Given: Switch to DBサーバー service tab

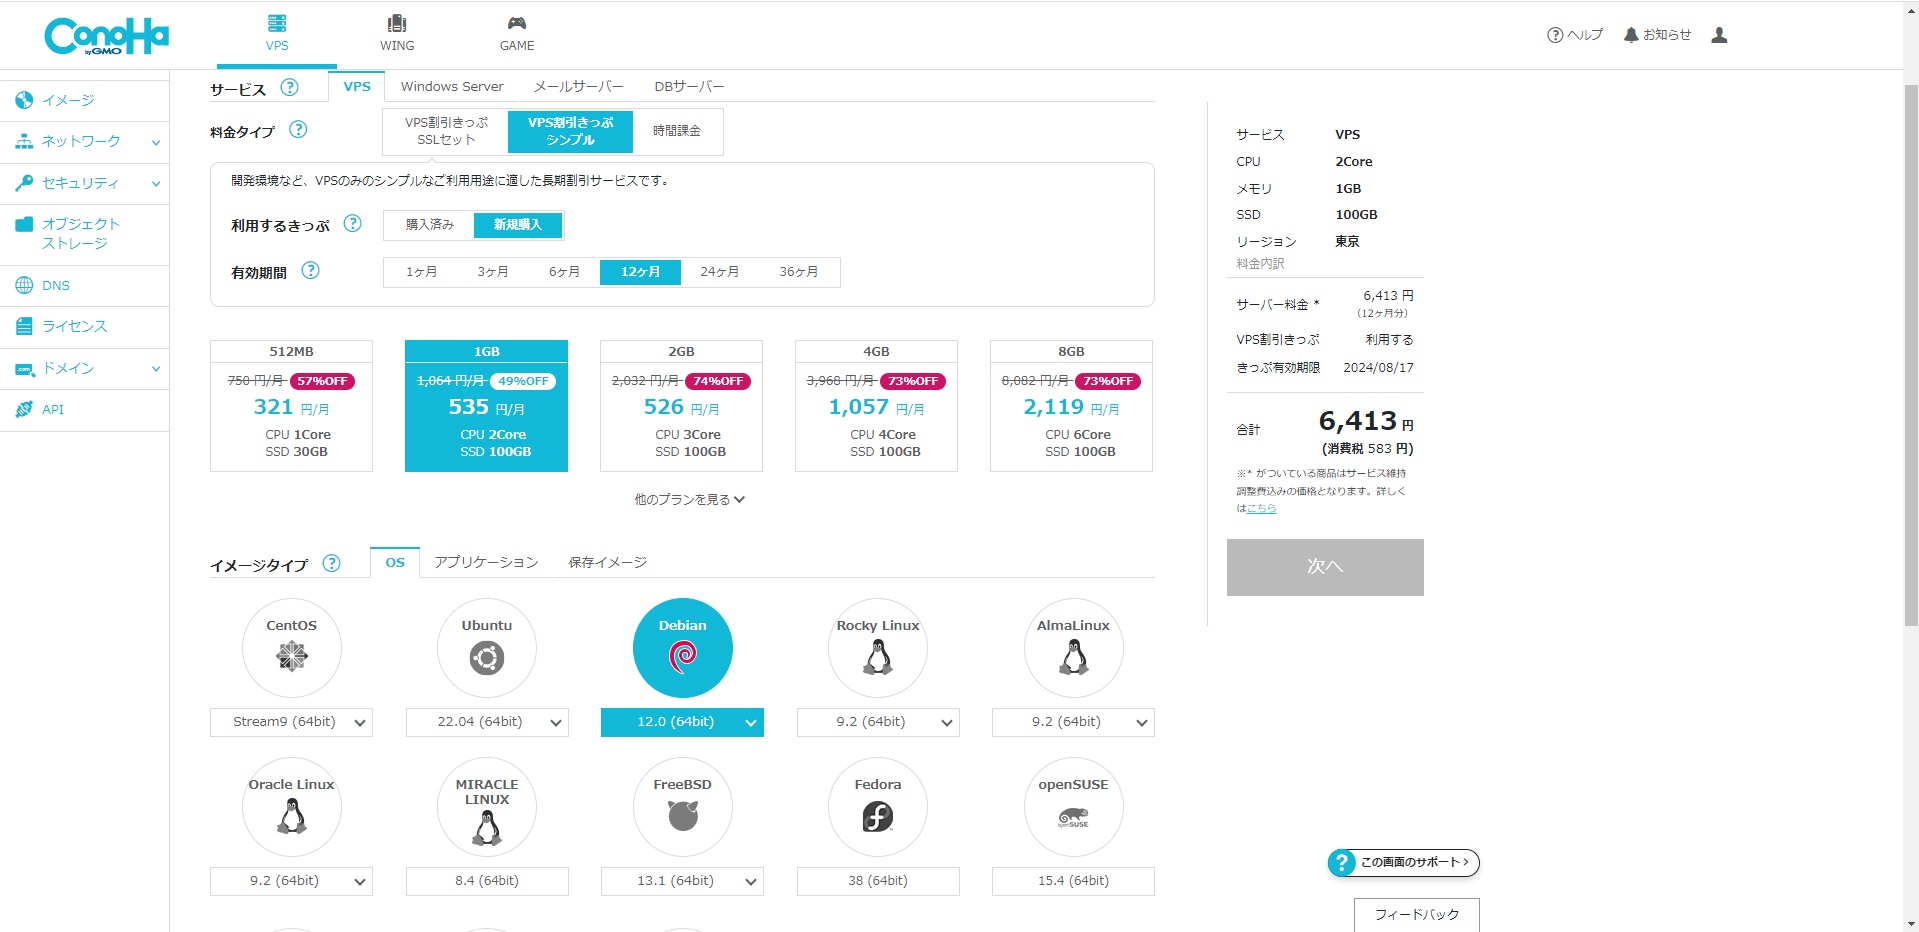Looking at the screenshot, I should click(689, 87).
